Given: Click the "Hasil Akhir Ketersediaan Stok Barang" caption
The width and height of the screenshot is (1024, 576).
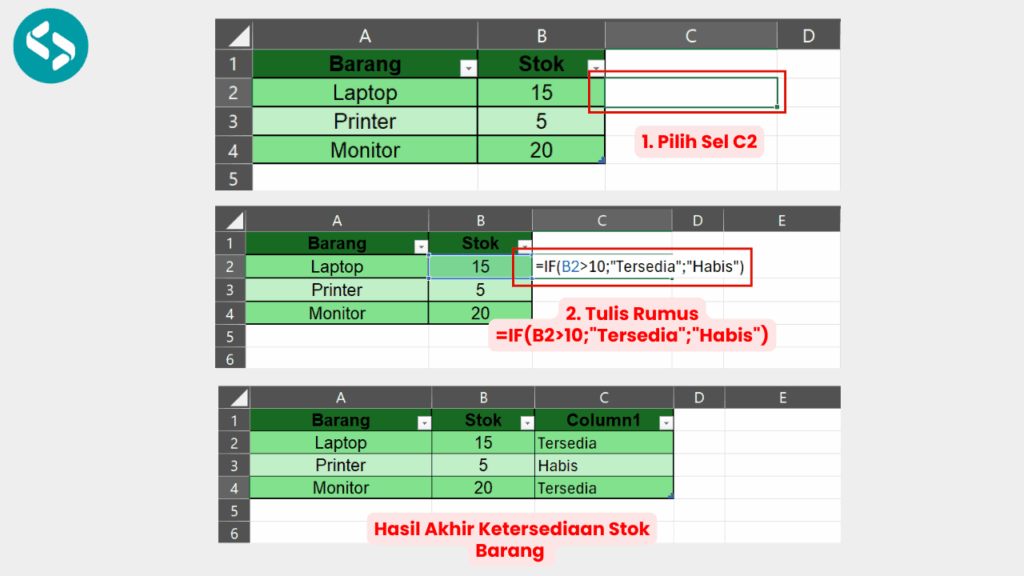Looking at the screenshot, I should 511,539.
